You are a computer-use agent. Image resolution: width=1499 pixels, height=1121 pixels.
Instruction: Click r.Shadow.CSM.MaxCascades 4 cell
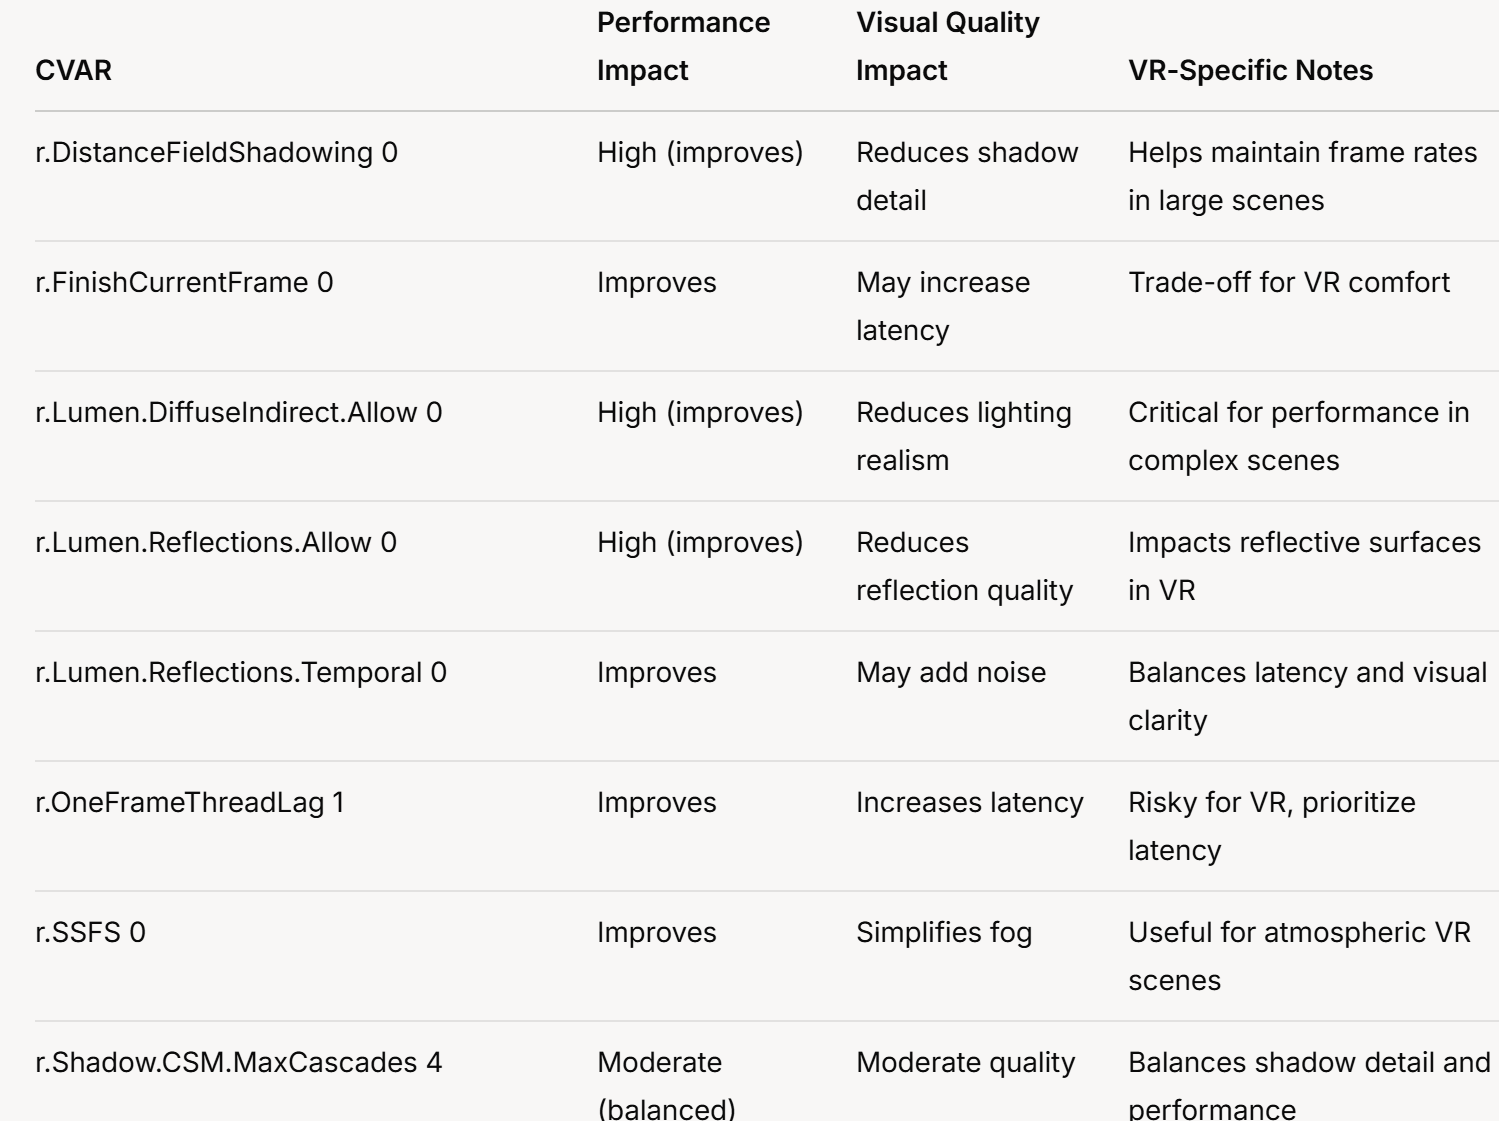coord(238,1063)
